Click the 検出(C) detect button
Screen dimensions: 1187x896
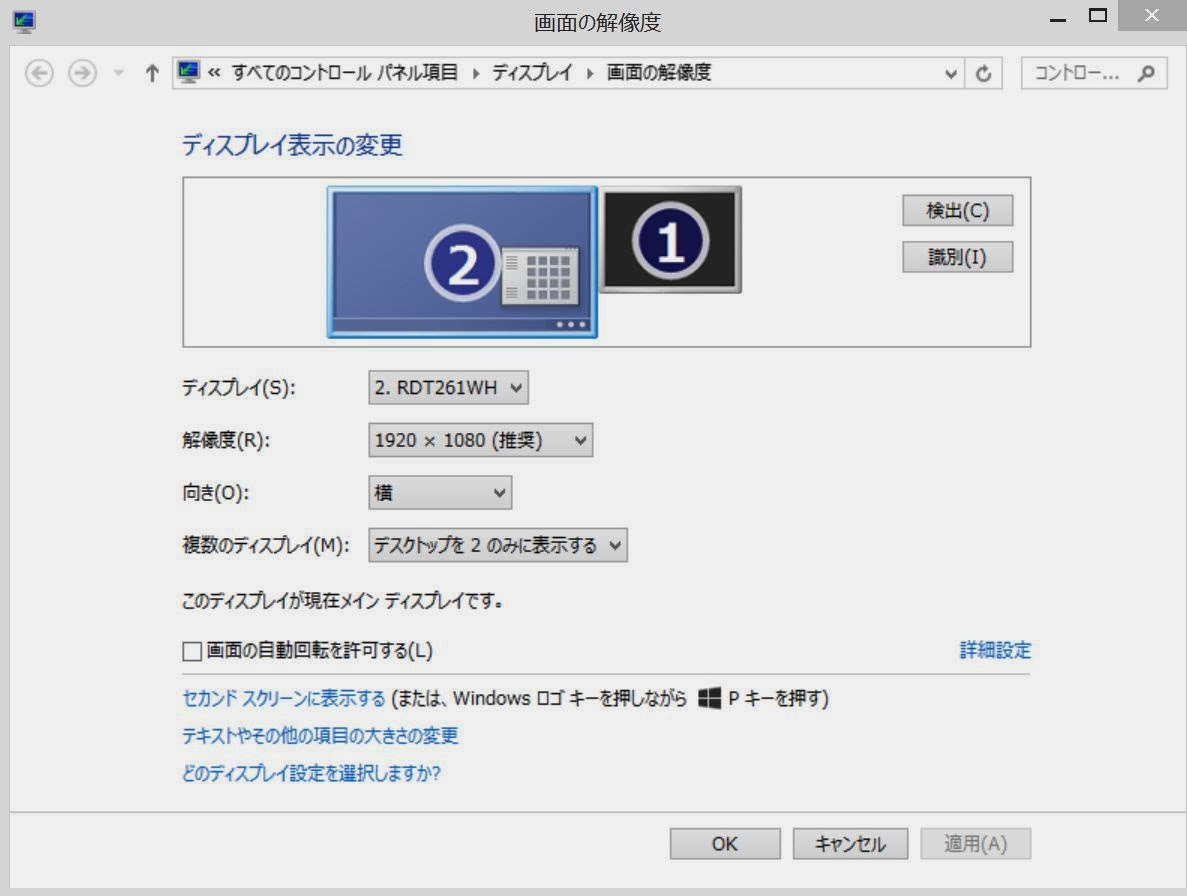(x=958, y=210)
